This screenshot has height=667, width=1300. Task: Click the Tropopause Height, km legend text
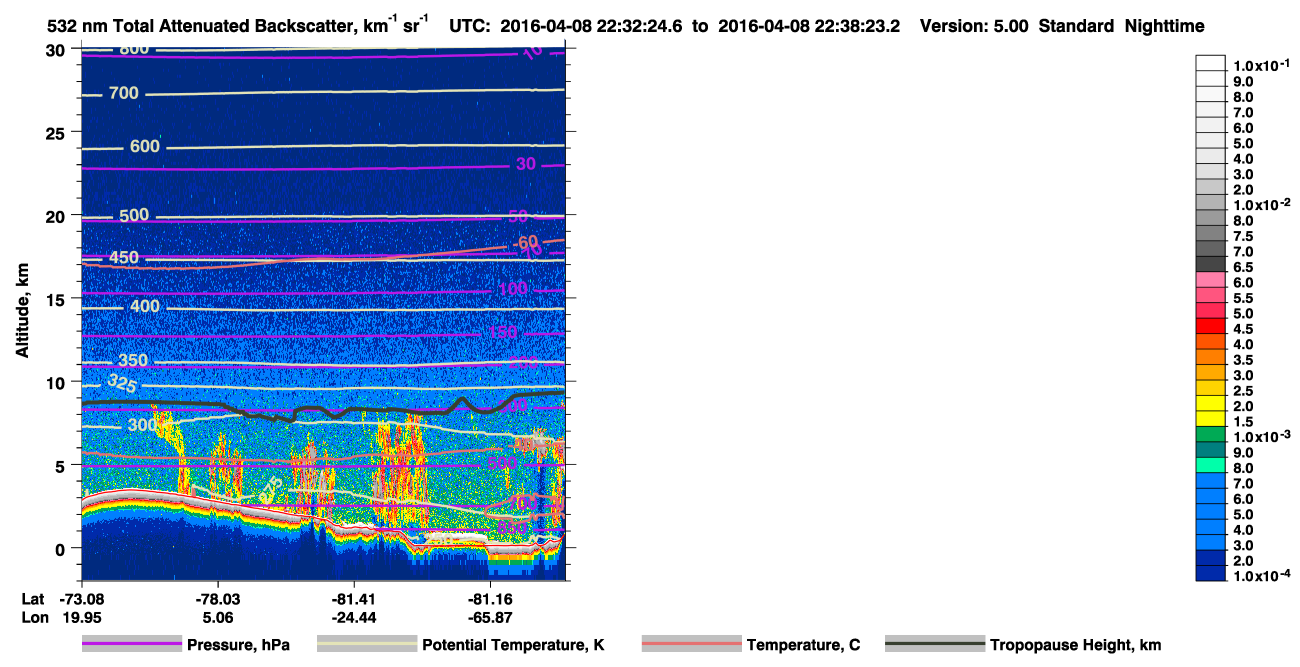click(1075, 645)
